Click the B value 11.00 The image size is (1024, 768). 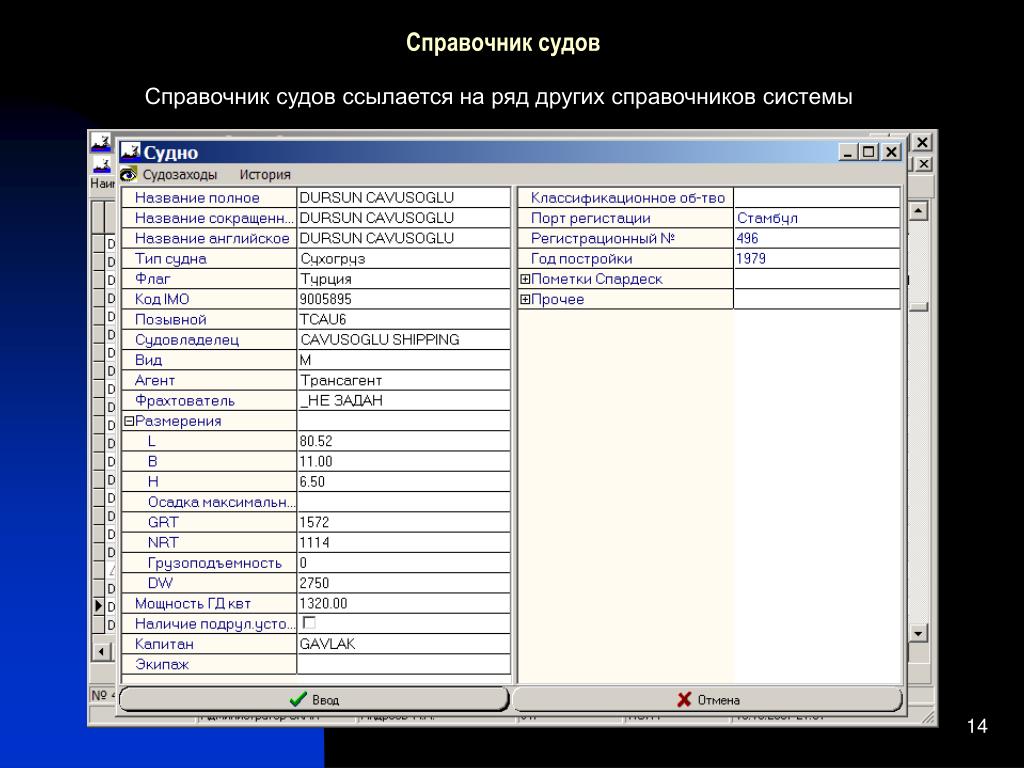pos(404,461)
